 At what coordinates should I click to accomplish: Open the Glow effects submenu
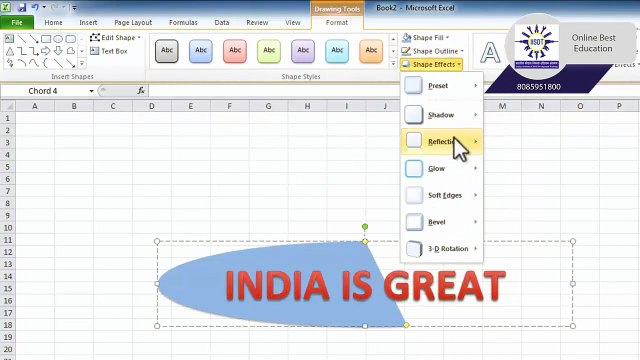coord(442,169)
